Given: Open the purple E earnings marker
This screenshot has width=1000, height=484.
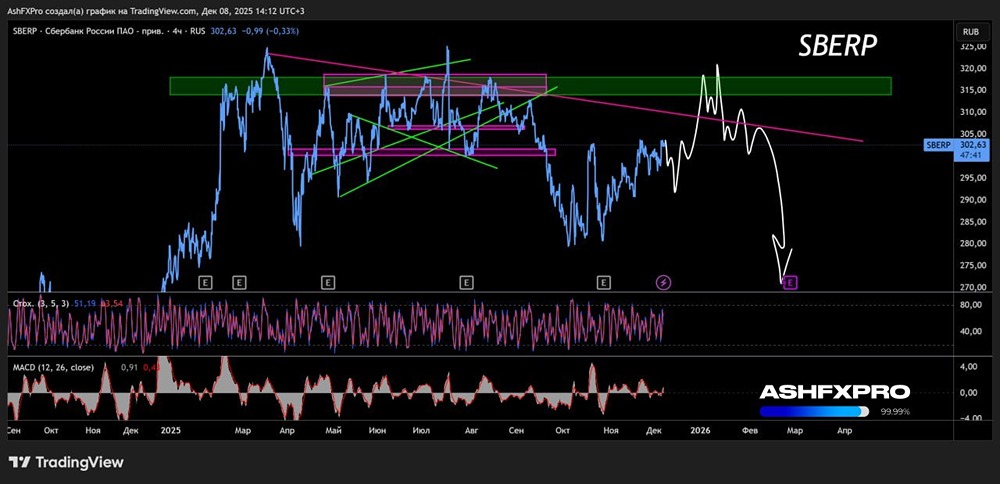Looking at the screenshot, I should [791, 281].
